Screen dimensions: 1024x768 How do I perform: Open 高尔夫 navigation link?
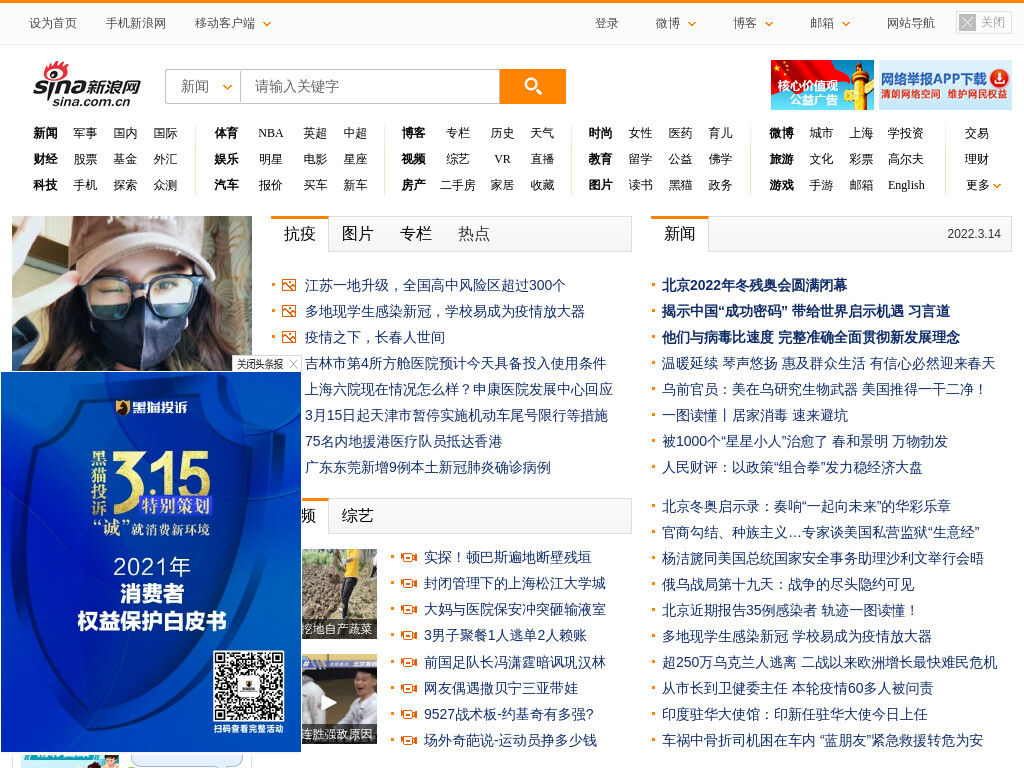pyautogui.click(x=906, y=159)
